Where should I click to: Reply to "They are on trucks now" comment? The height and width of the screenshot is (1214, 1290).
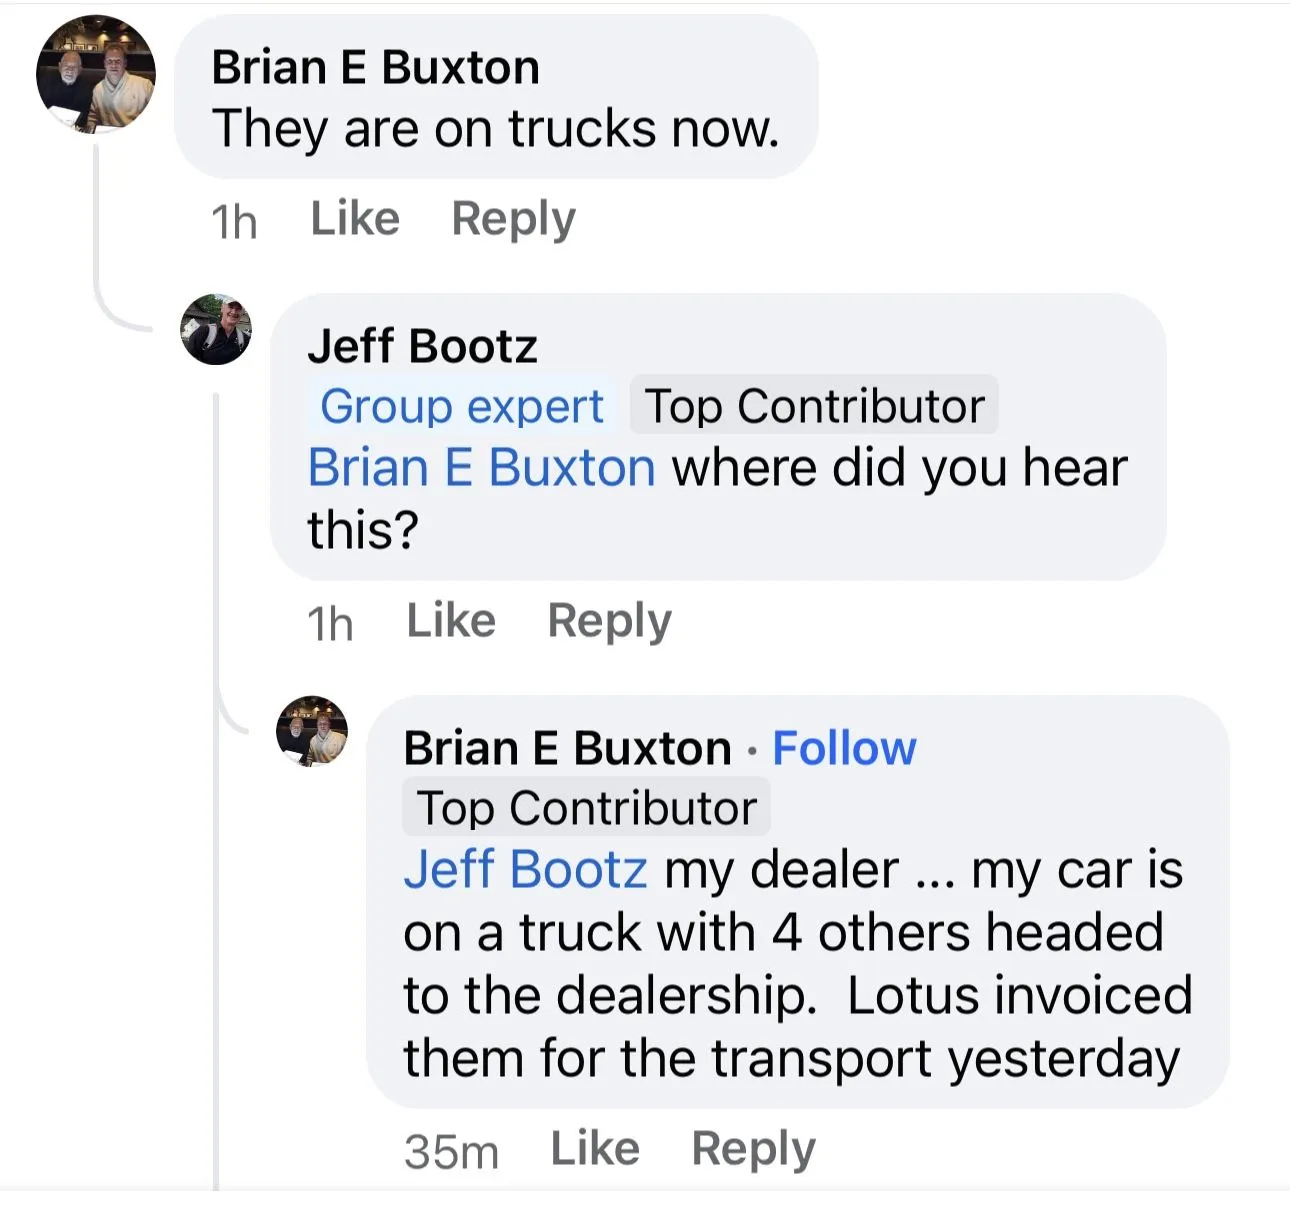(513, 219)
